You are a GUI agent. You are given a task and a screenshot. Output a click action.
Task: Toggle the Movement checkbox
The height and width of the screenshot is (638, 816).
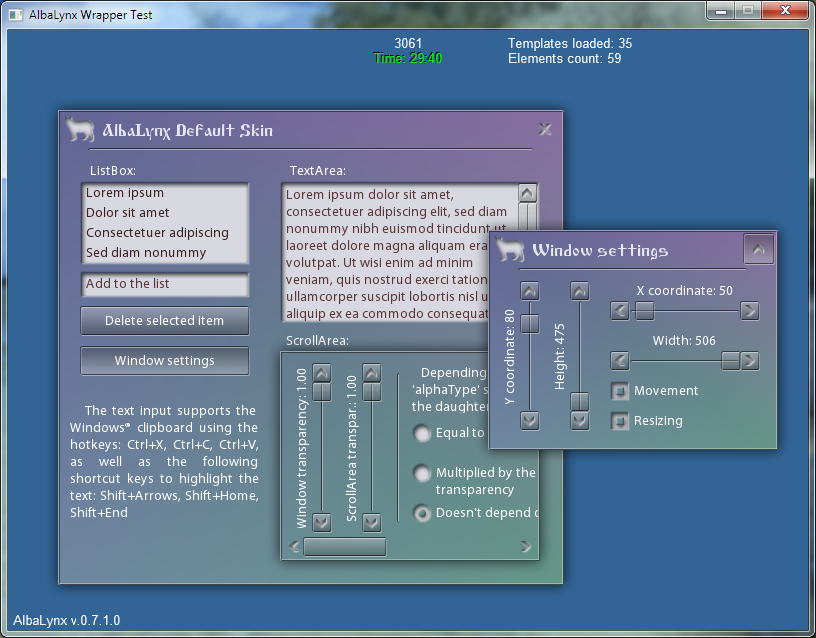pos(620,391)
